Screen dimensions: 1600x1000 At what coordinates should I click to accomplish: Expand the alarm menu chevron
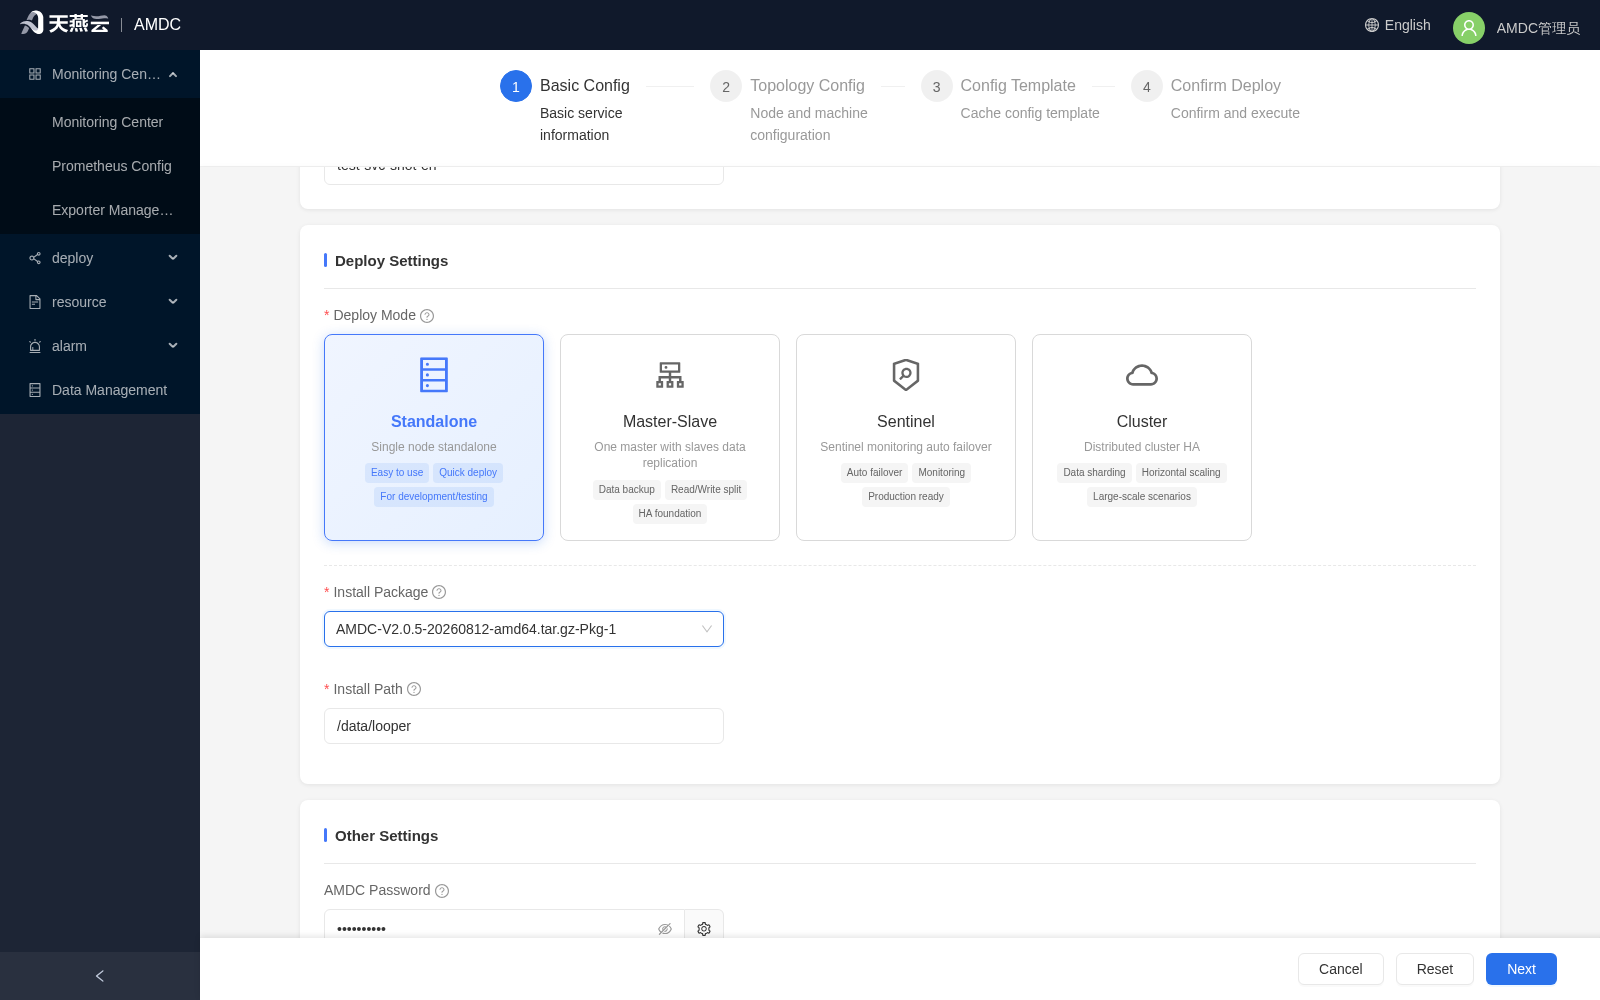(173, 346)
